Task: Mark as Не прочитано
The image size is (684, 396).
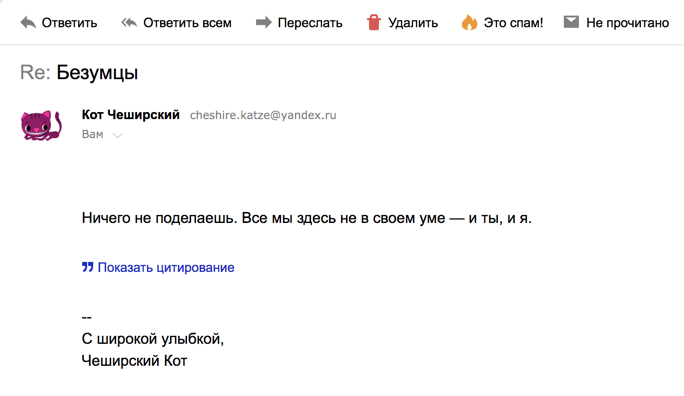Action: pos(627,23)
